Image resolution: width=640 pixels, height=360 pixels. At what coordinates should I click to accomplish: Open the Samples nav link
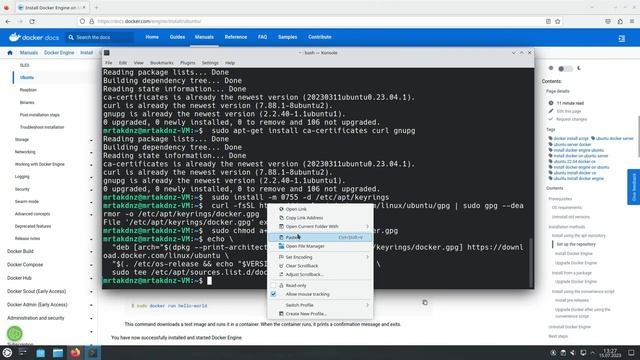[x=287, y=37]
